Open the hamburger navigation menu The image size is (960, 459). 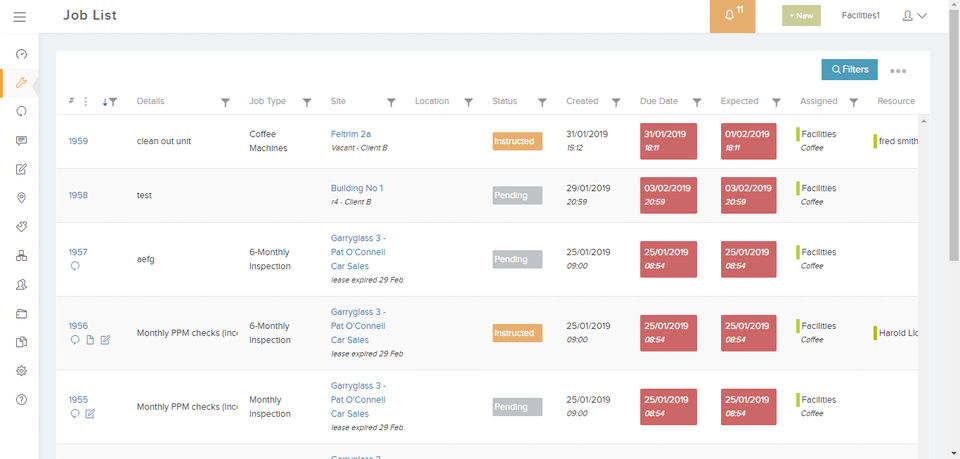click(20, 16)
